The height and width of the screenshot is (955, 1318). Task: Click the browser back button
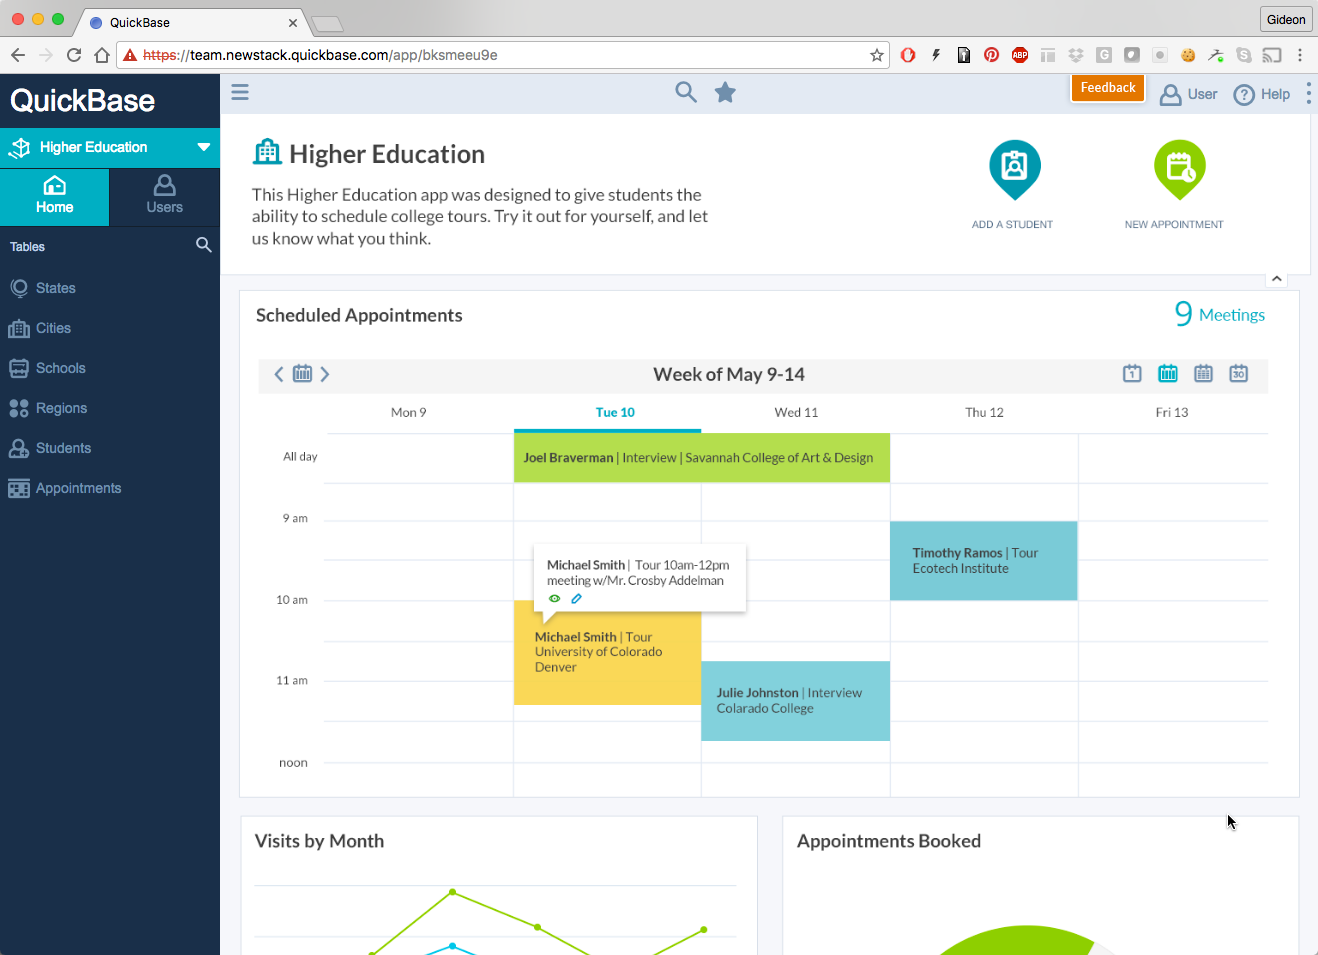[18, 55]
